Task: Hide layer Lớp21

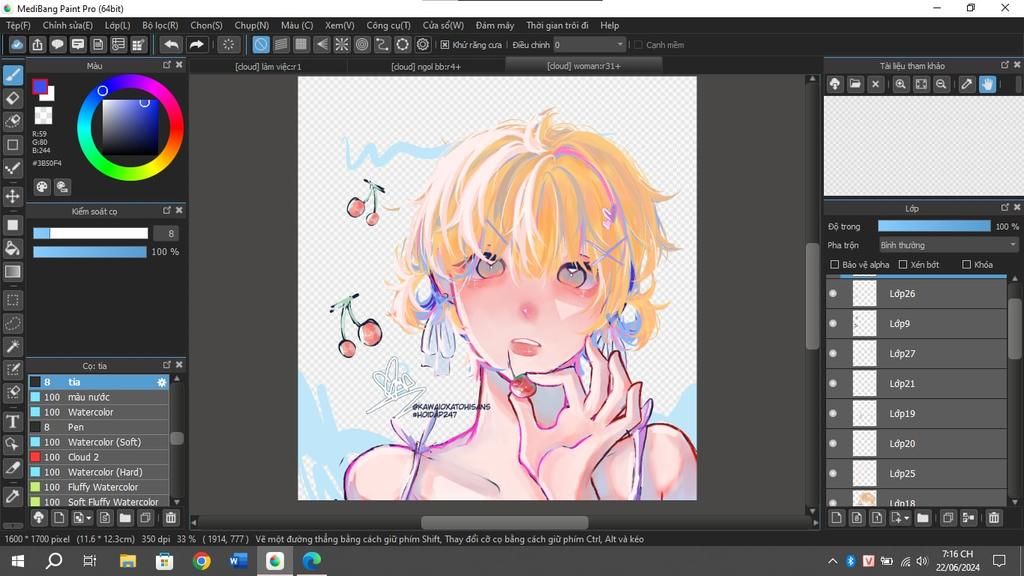Action: [833, 383]
